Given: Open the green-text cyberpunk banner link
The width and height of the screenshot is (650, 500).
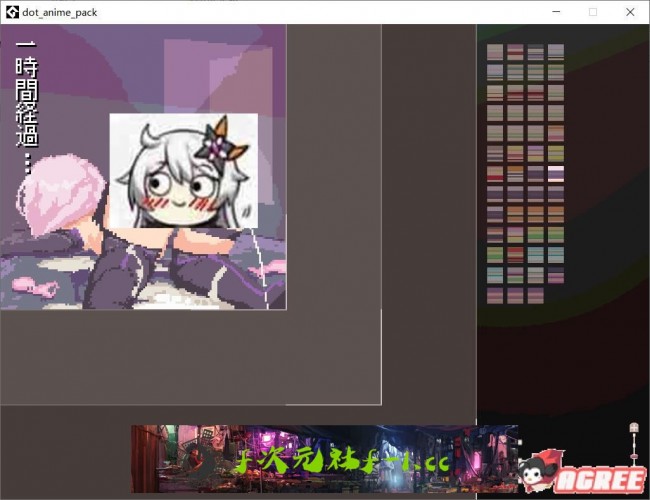Looking at the screenshot, I should point(325,459).
